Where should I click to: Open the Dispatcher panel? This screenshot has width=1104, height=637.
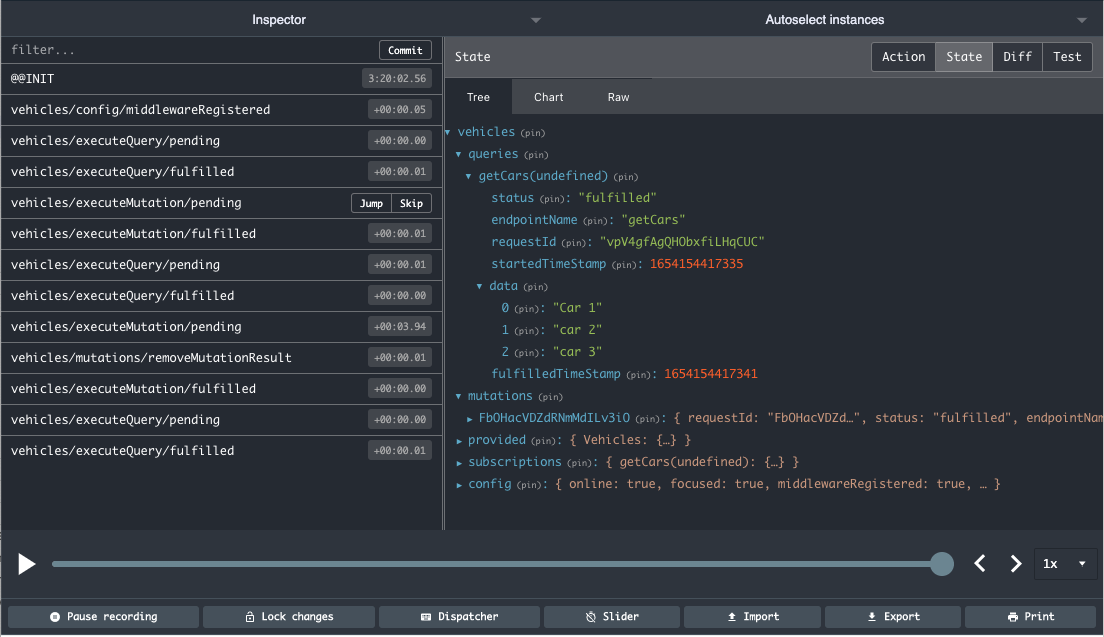pos(458,616)
